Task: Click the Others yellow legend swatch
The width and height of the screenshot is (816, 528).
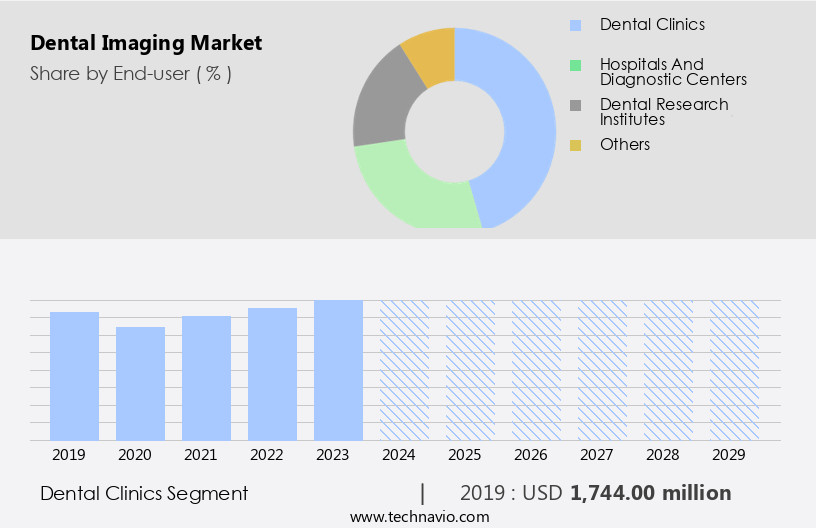Action: [x=575, y=146]
